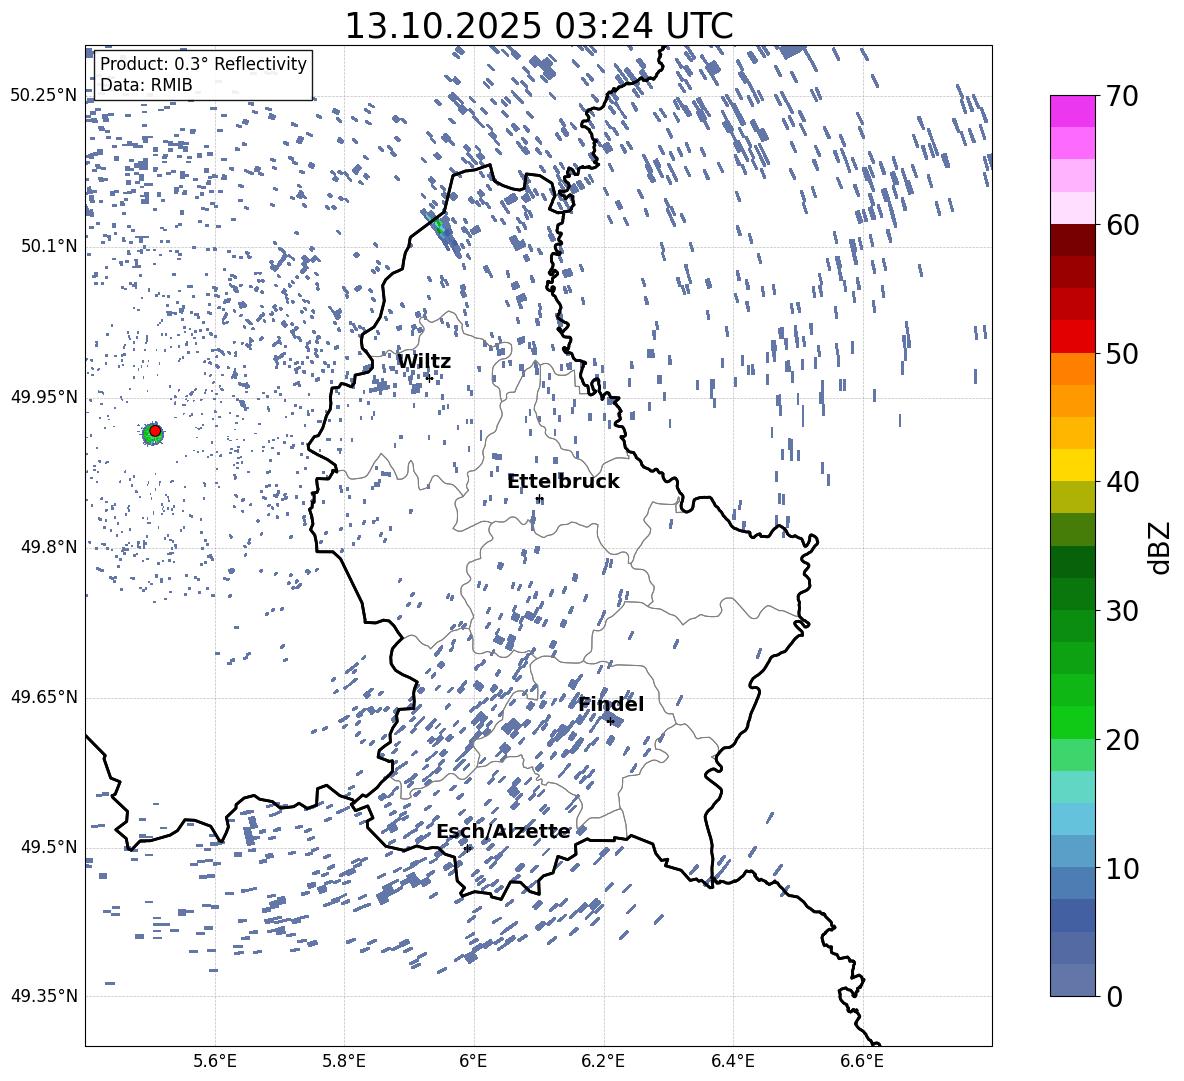Click the Esch/Alzette station cross marker
This screenshot has width=1184, height=1081.
pos(467,848)
